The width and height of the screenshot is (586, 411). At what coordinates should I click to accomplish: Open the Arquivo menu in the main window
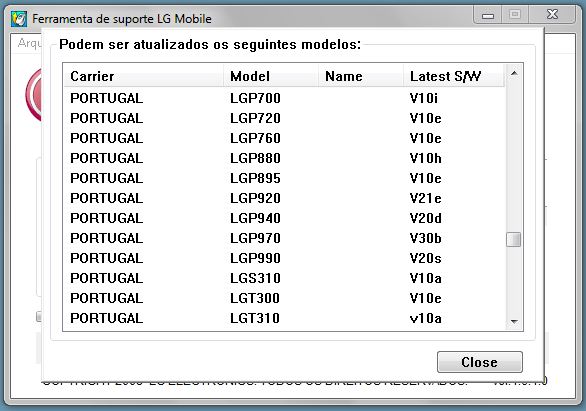pos(29,43)
